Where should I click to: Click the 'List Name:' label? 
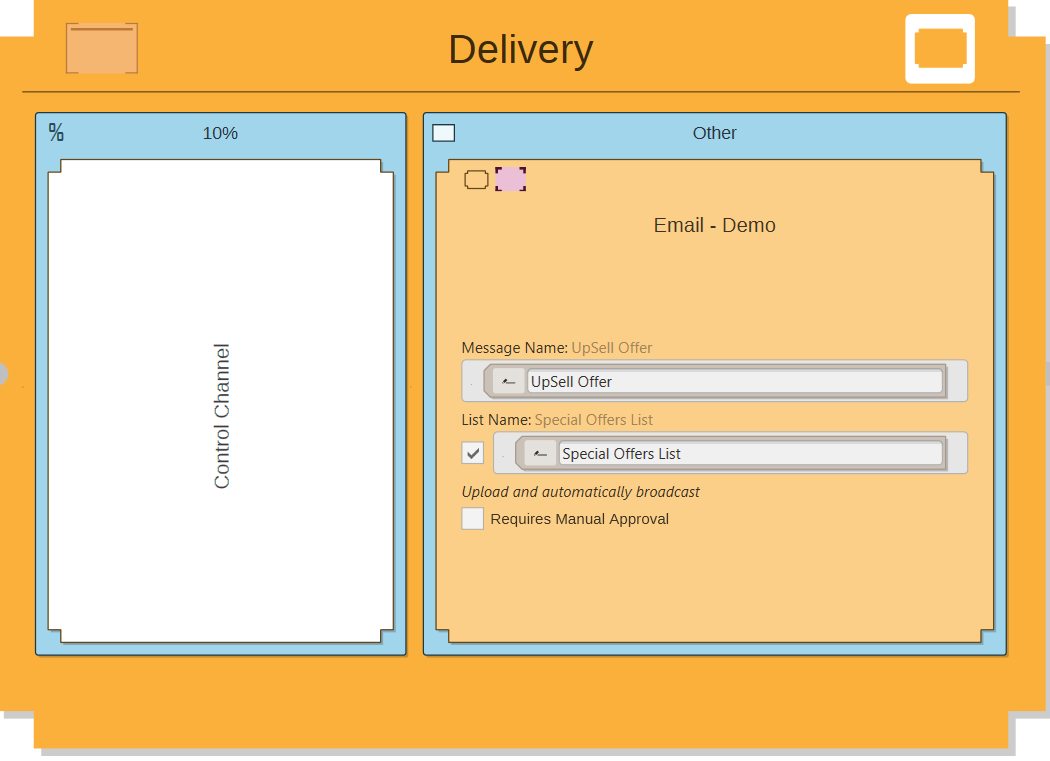496,419
